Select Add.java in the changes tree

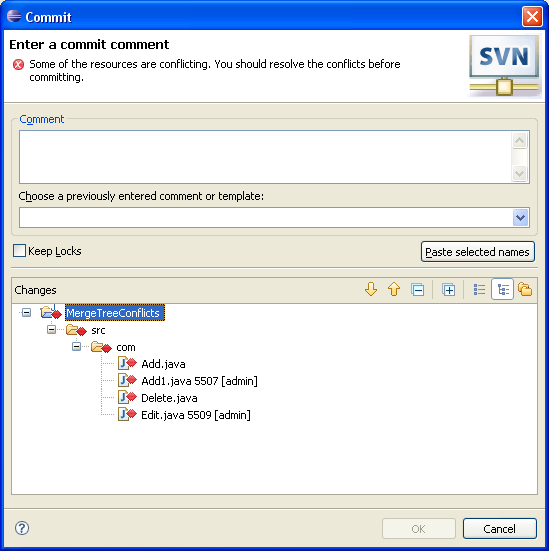pyautogui.click(x=163, y=364)
